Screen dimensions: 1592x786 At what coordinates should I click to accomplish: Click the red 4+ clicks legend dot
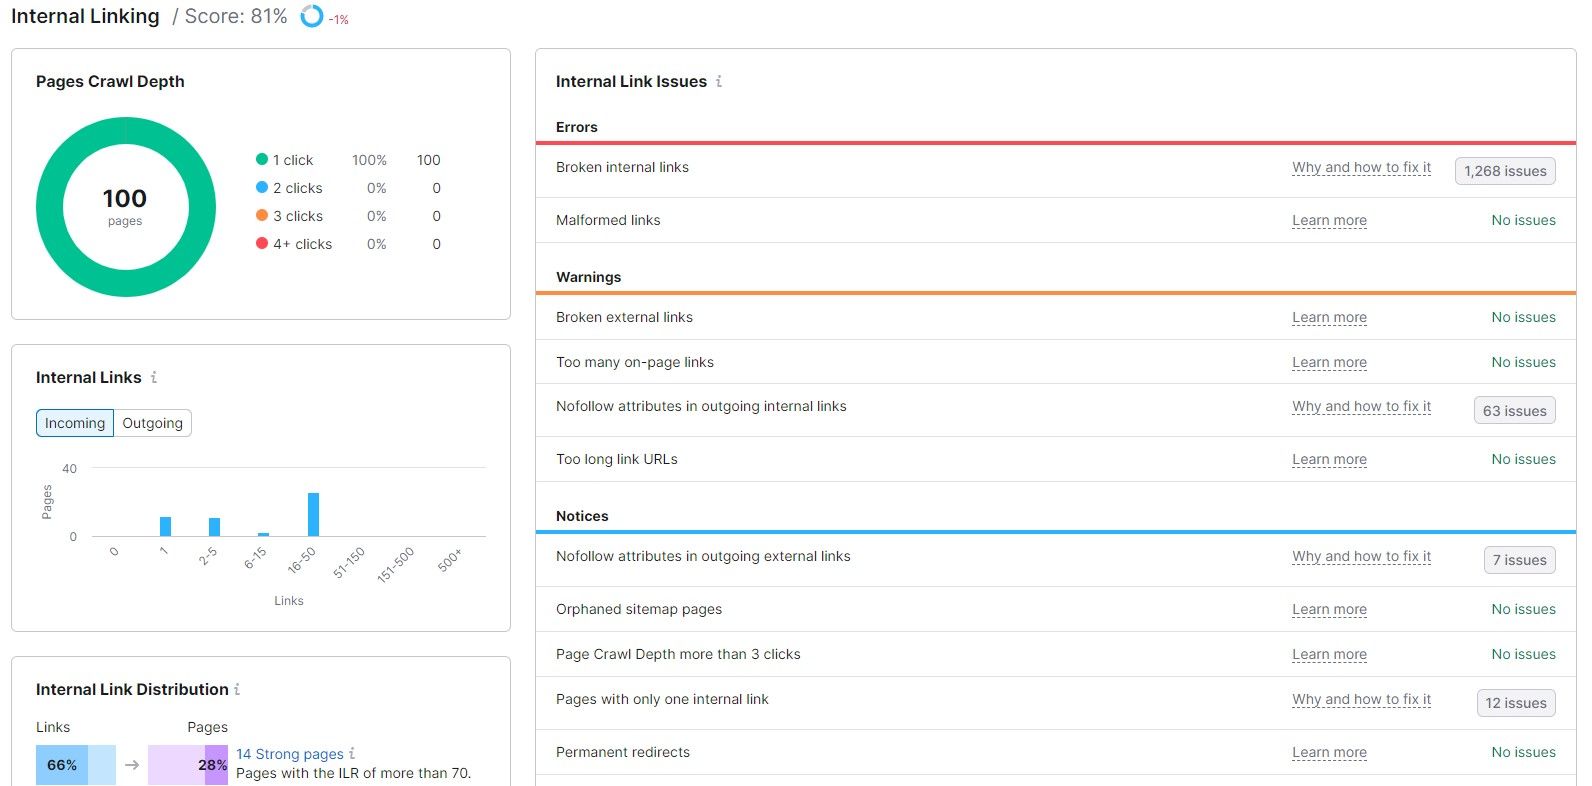[262, 243]
